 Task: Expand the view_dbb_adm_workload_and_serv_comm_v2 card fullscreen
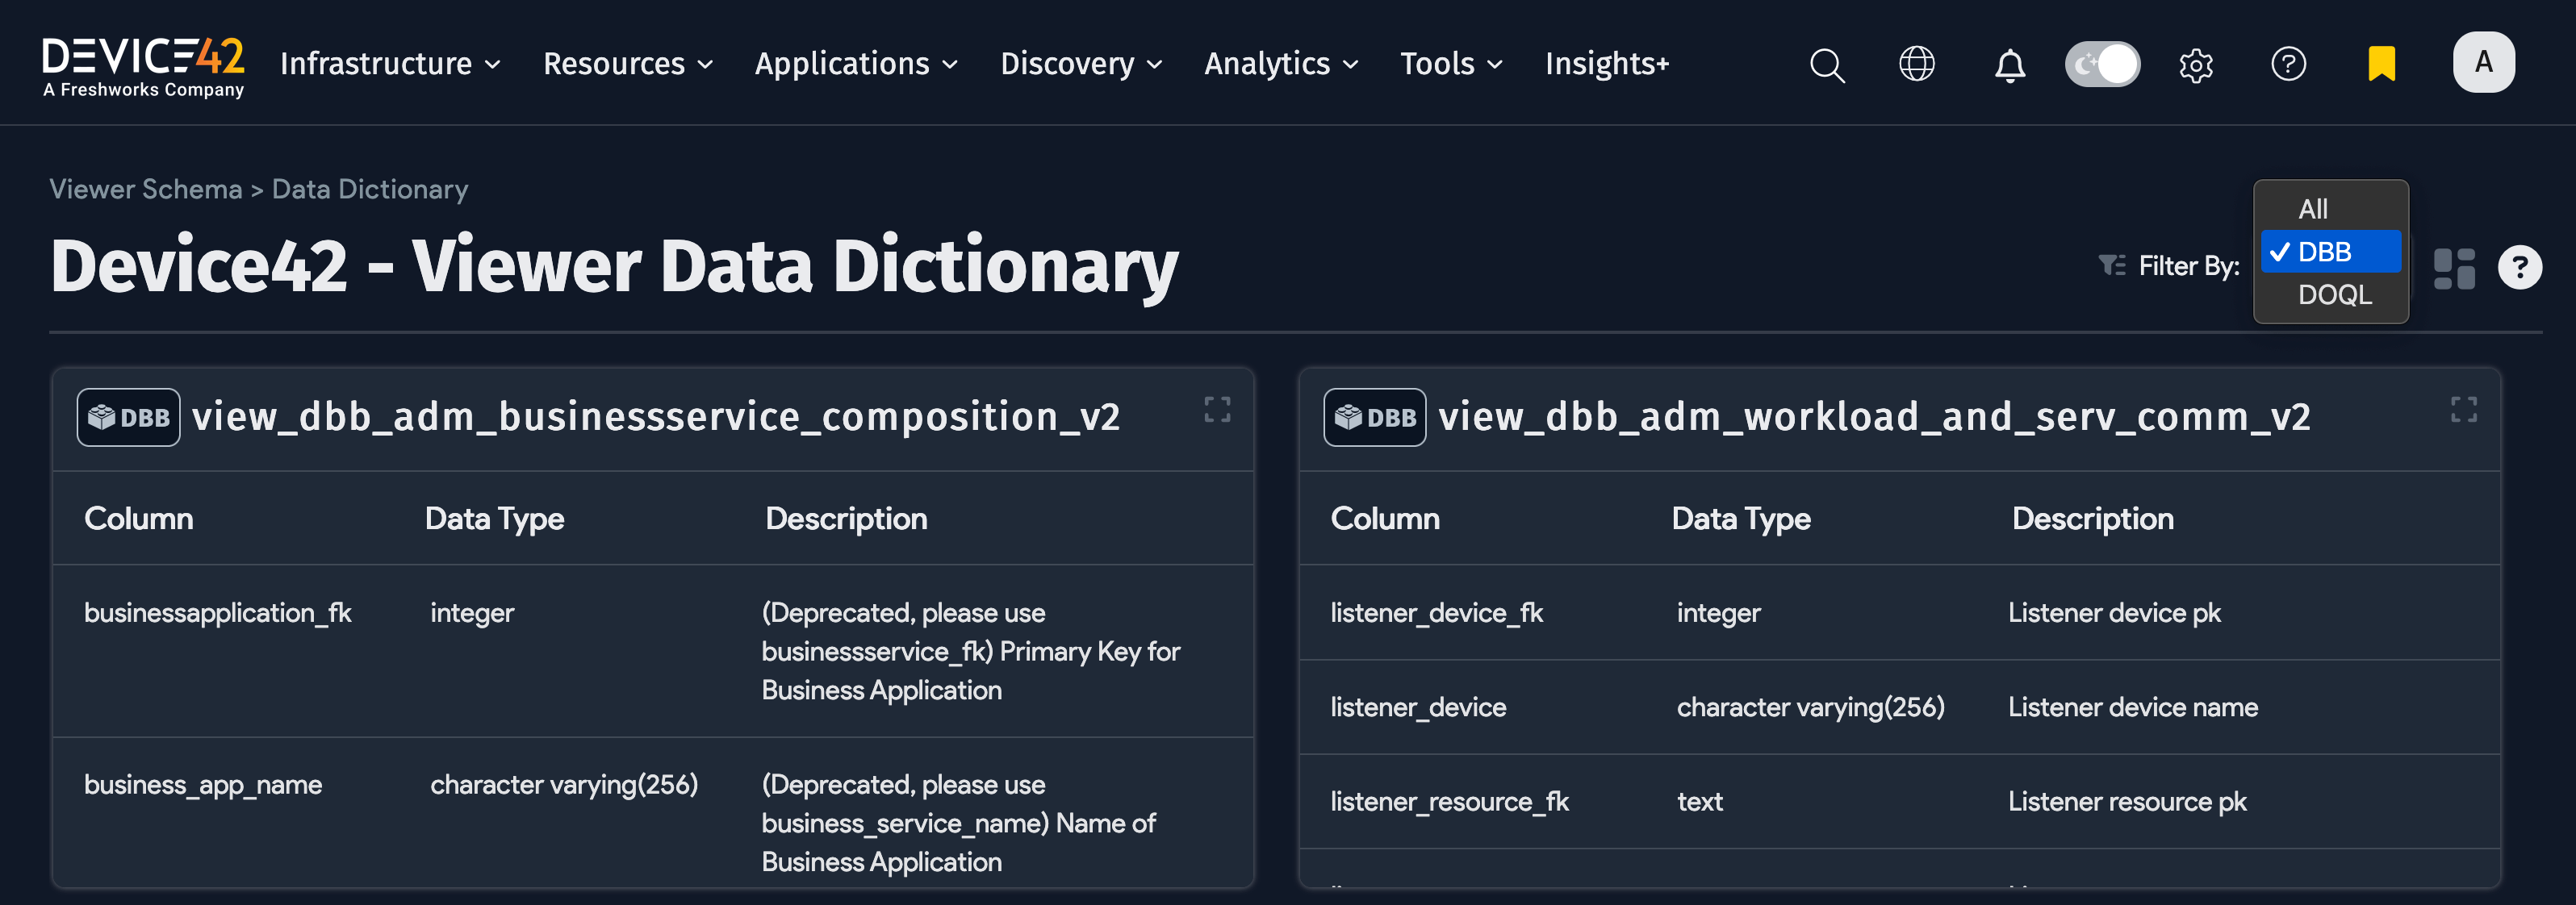tap(2464, 409)
